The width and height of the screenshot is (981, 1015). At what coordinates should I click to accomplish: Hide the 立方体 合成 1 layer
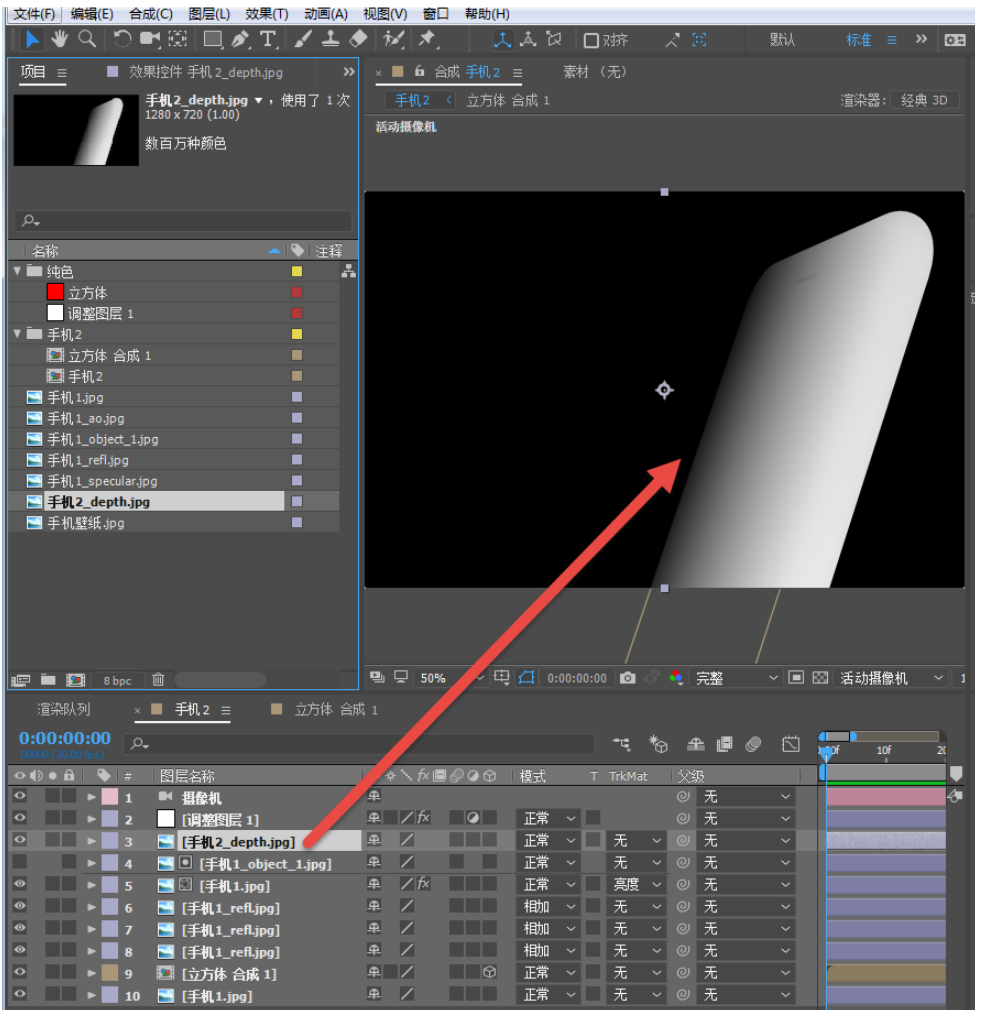pos(20,973)
